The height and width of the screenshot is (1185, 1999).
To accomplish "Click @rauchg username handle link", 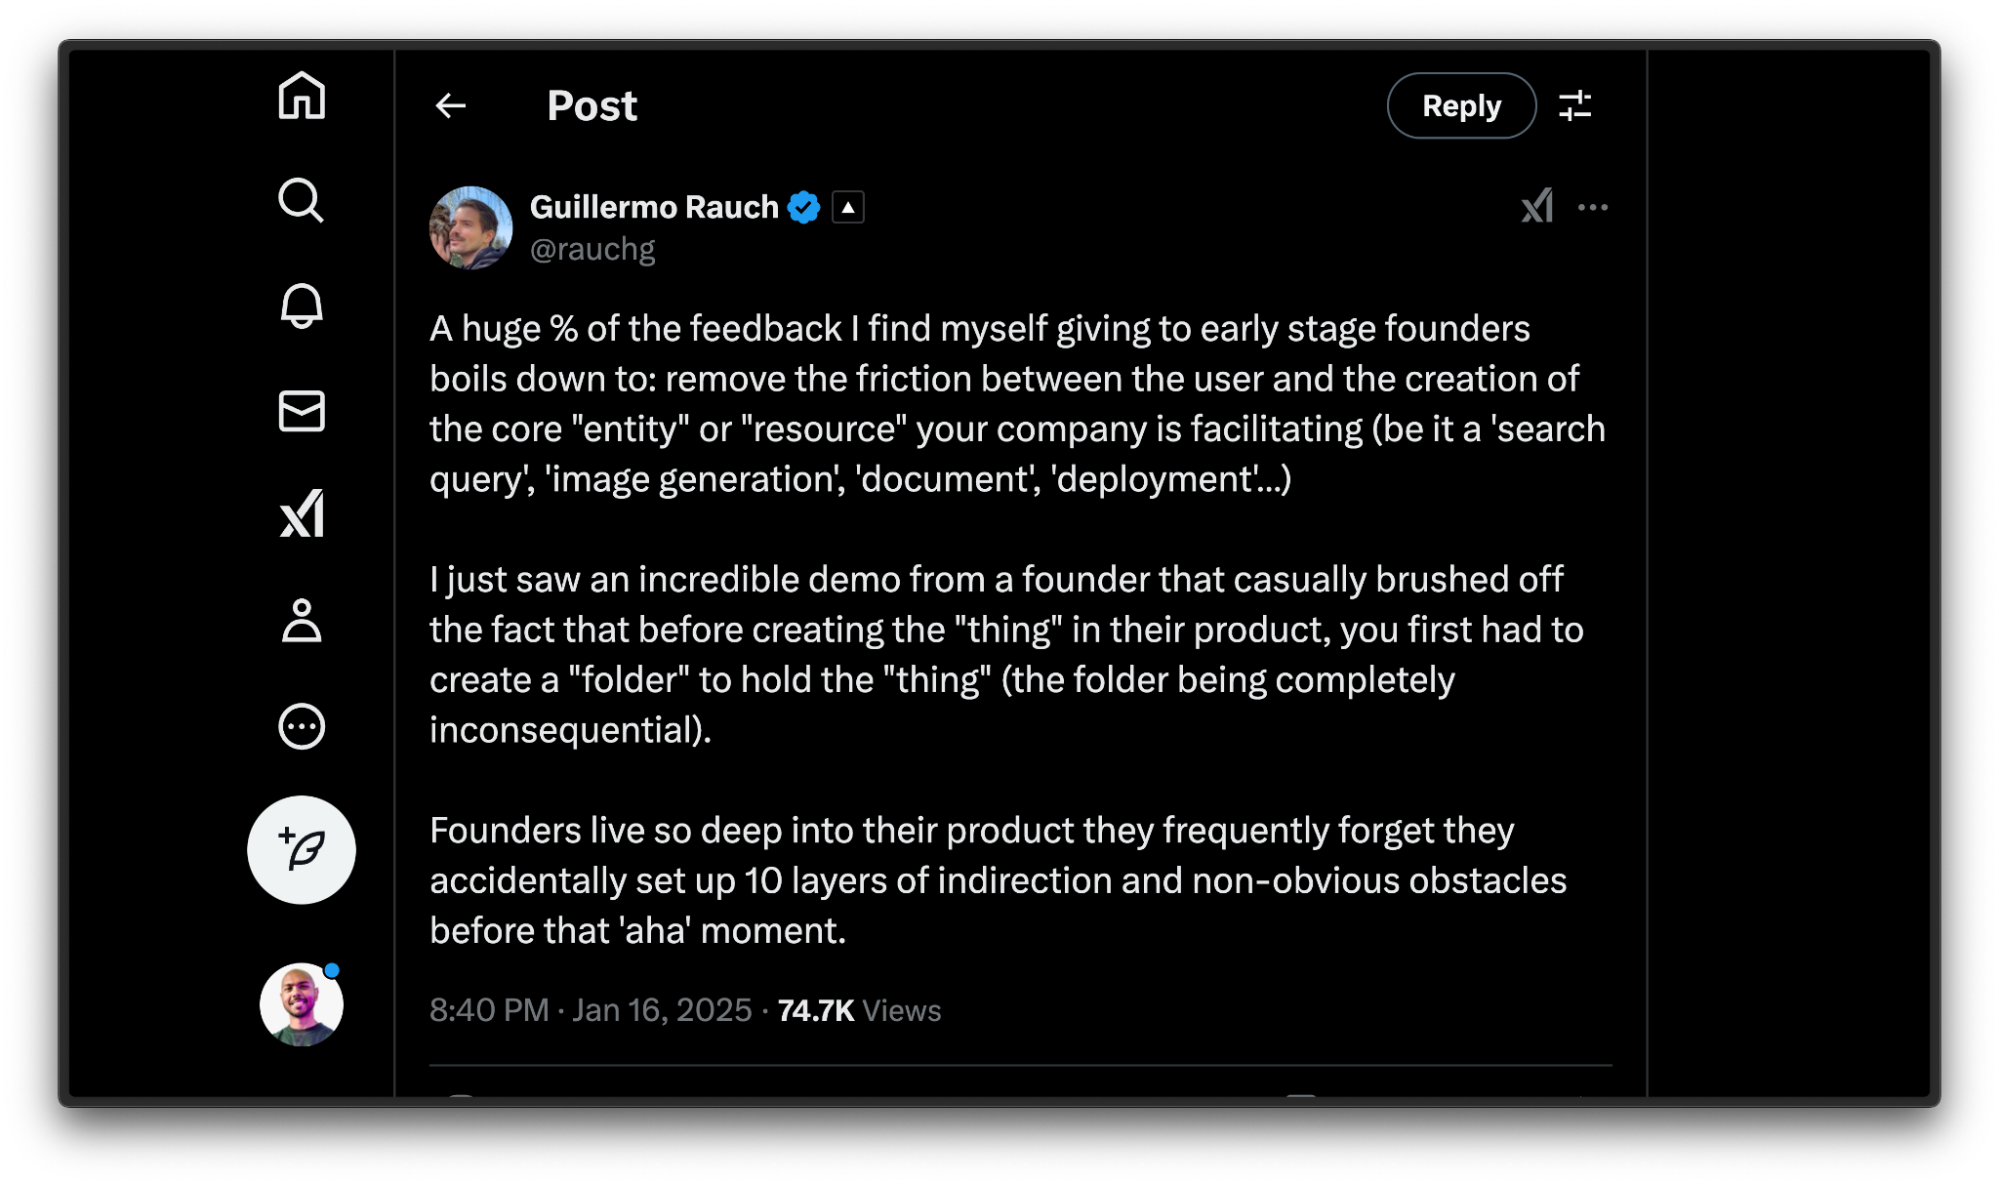I will click(x=593, y=248).
